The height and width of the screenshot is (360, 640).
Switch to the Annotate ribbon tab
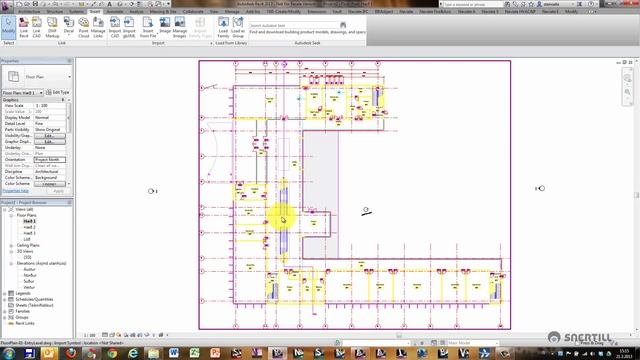tap(115, 12)
